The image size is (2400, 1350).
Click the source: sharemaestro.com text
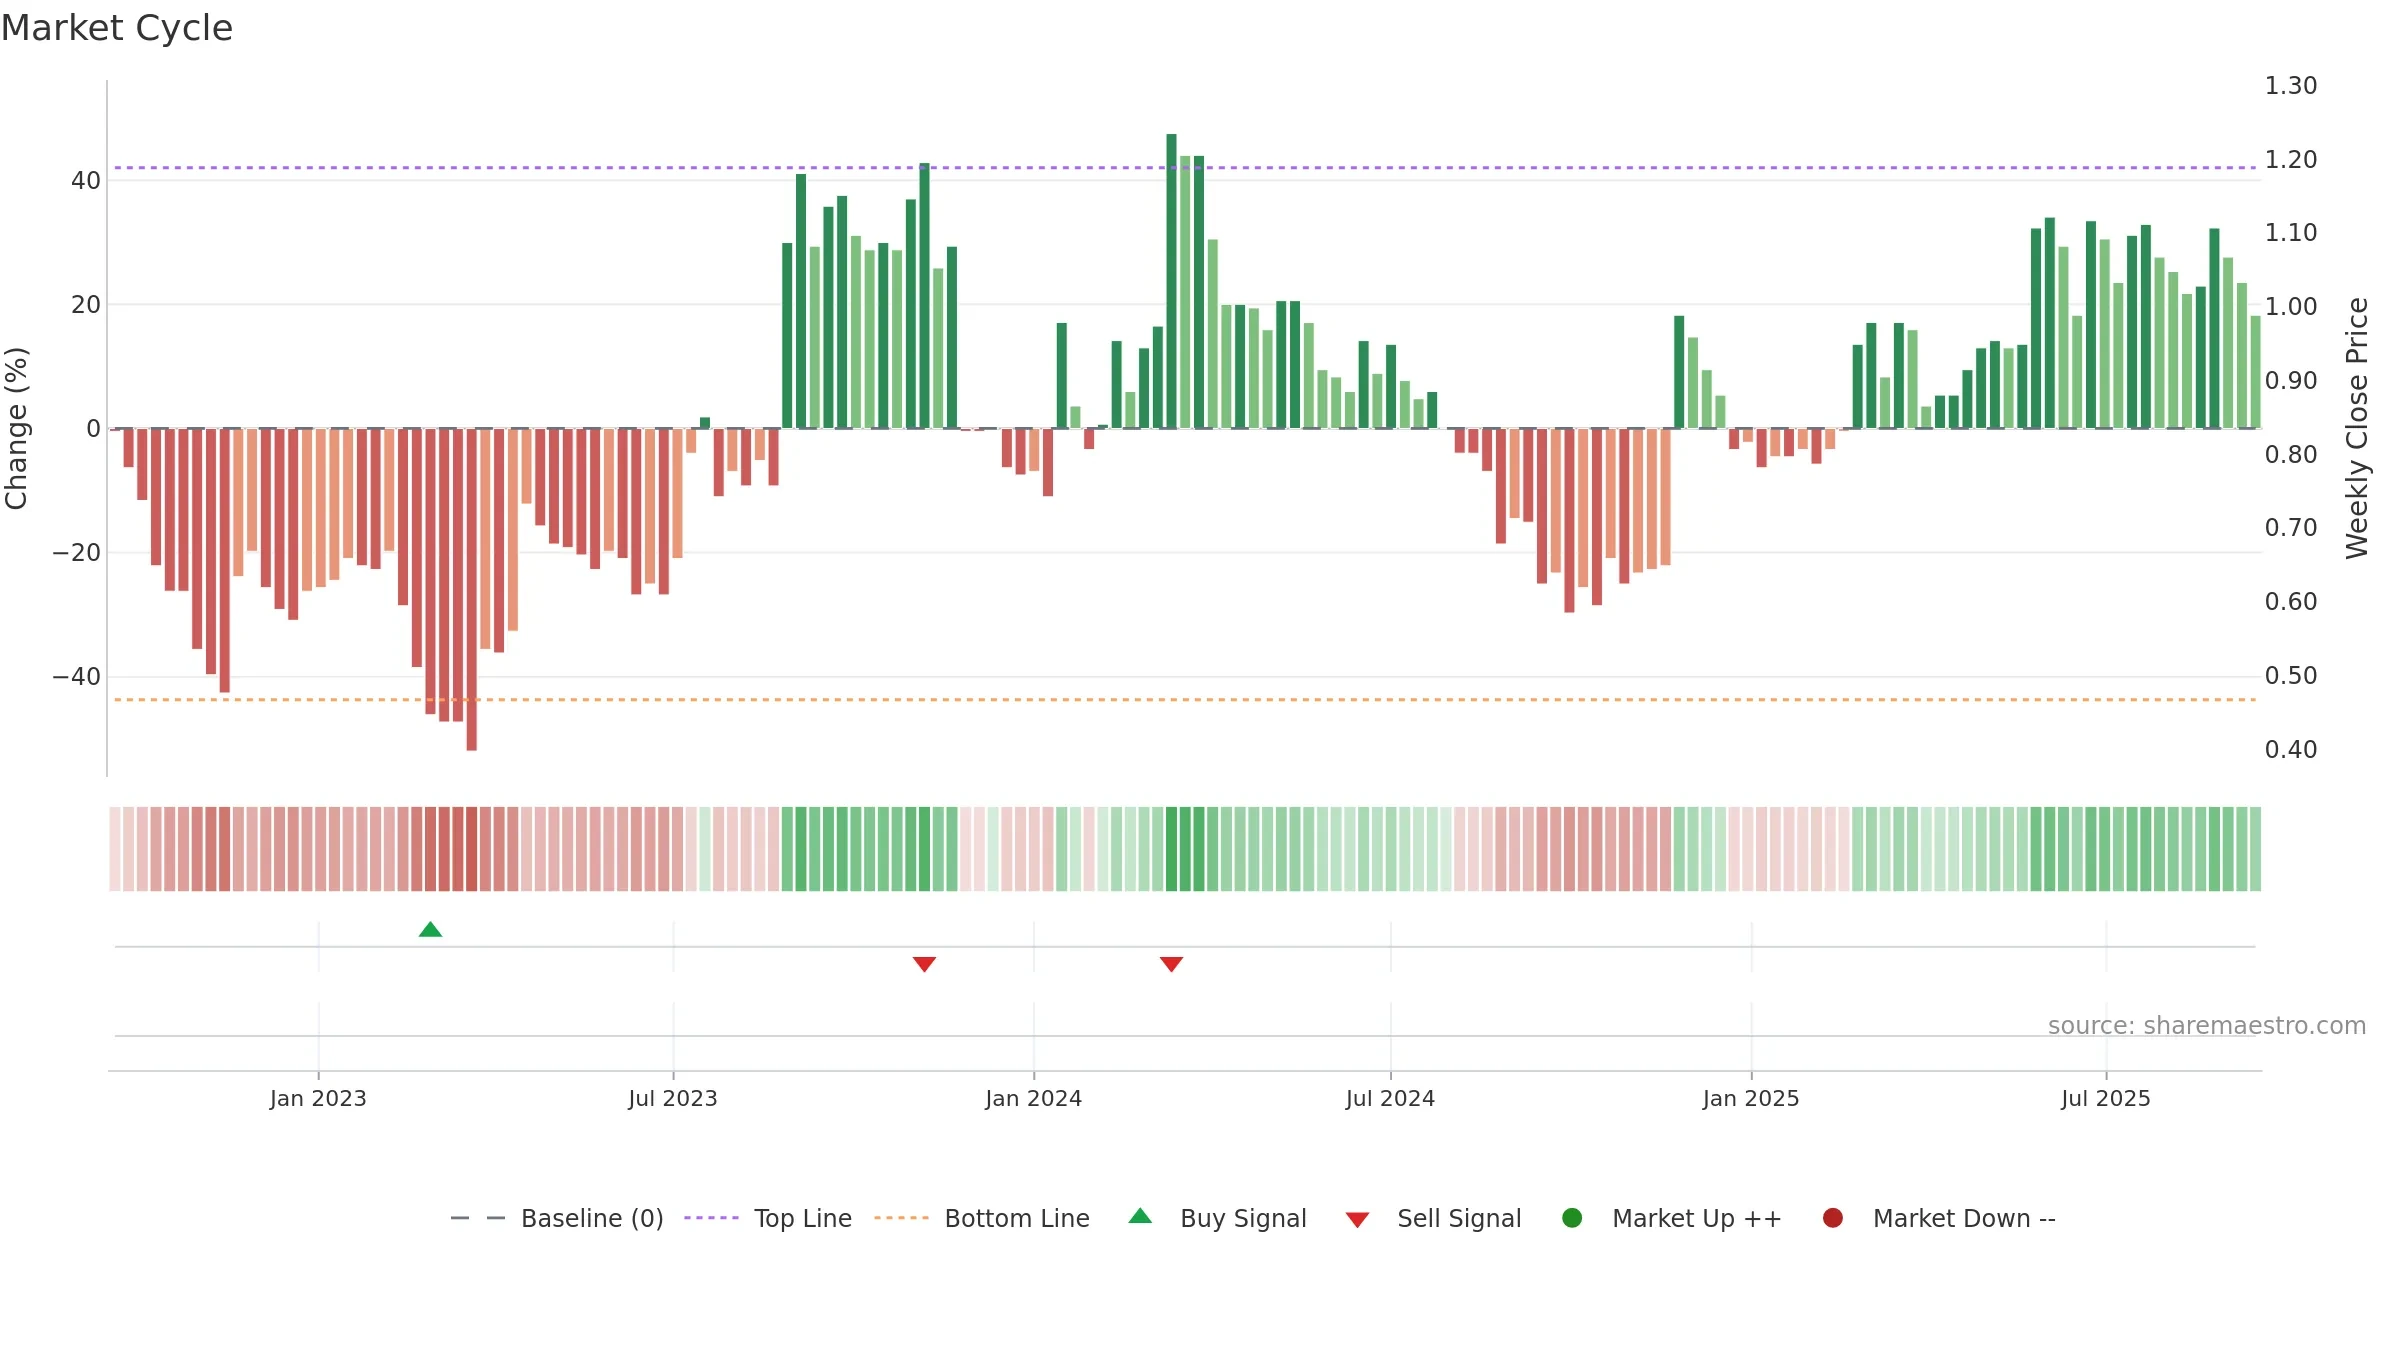pos(2207,1026)
